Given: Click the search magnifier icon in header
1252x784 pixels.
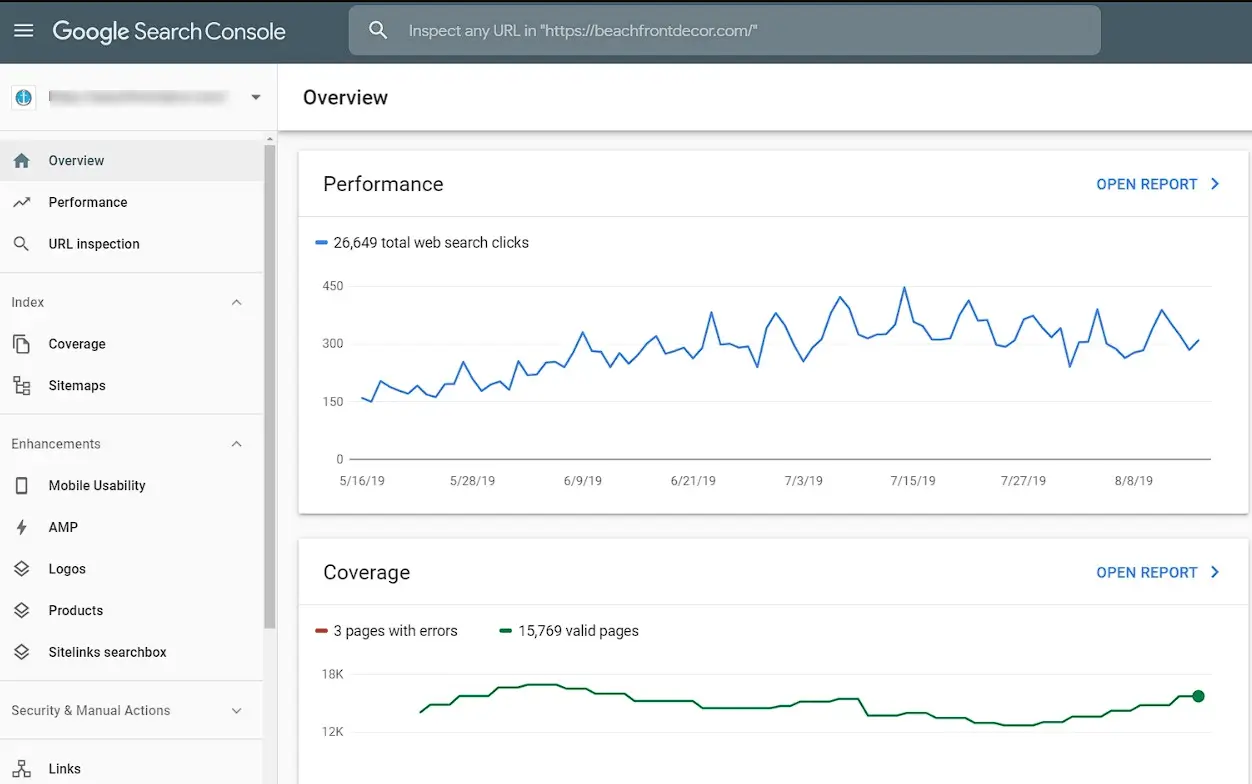Looking at the screenshot, I should point(378,31).
